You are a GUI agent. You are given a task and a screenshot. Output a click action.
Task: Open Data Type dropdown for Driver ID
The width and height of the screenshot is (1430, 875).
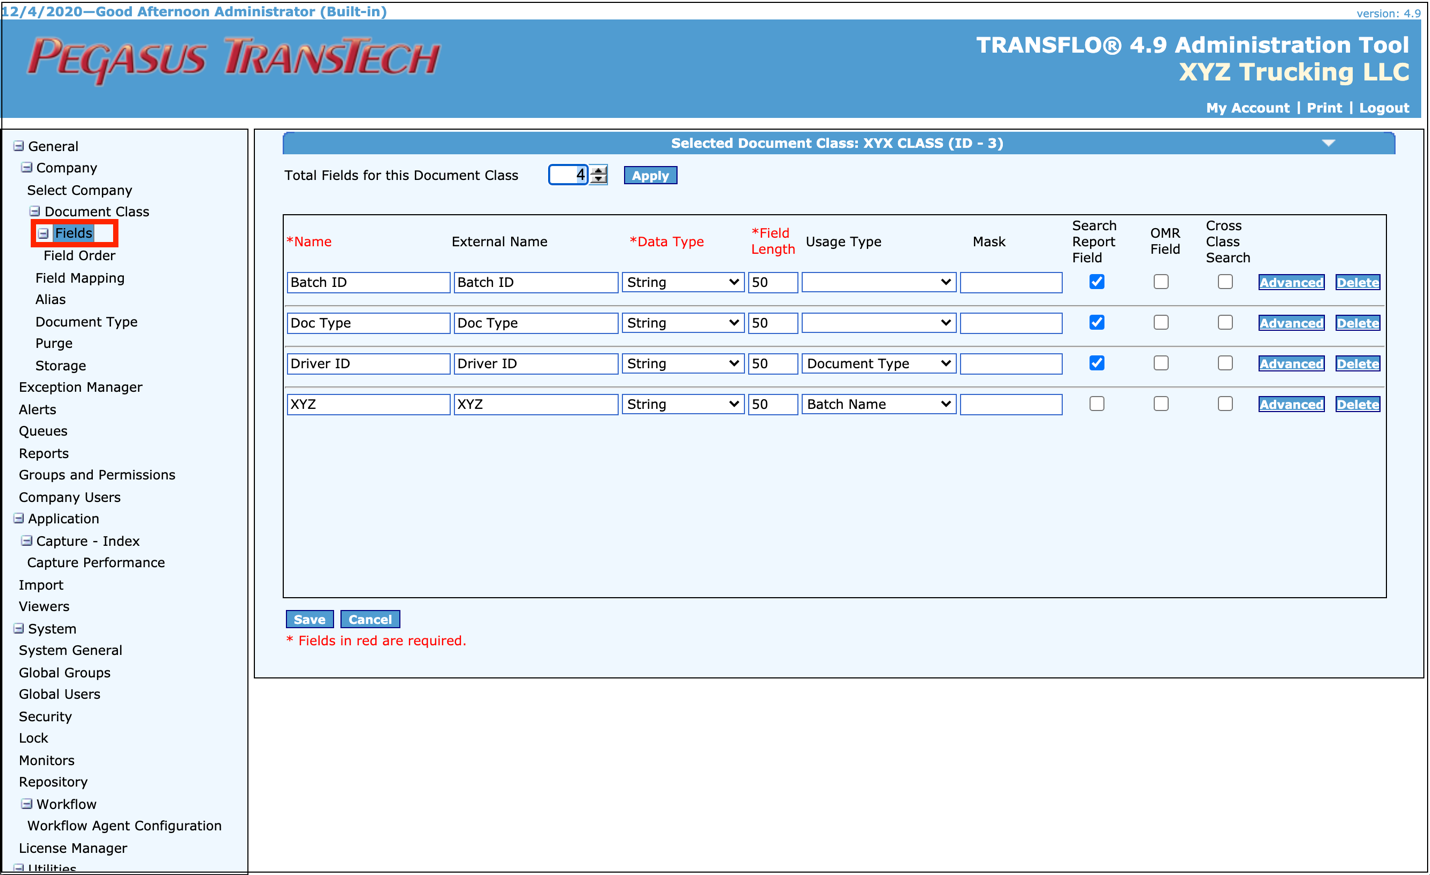pos(683,364)
